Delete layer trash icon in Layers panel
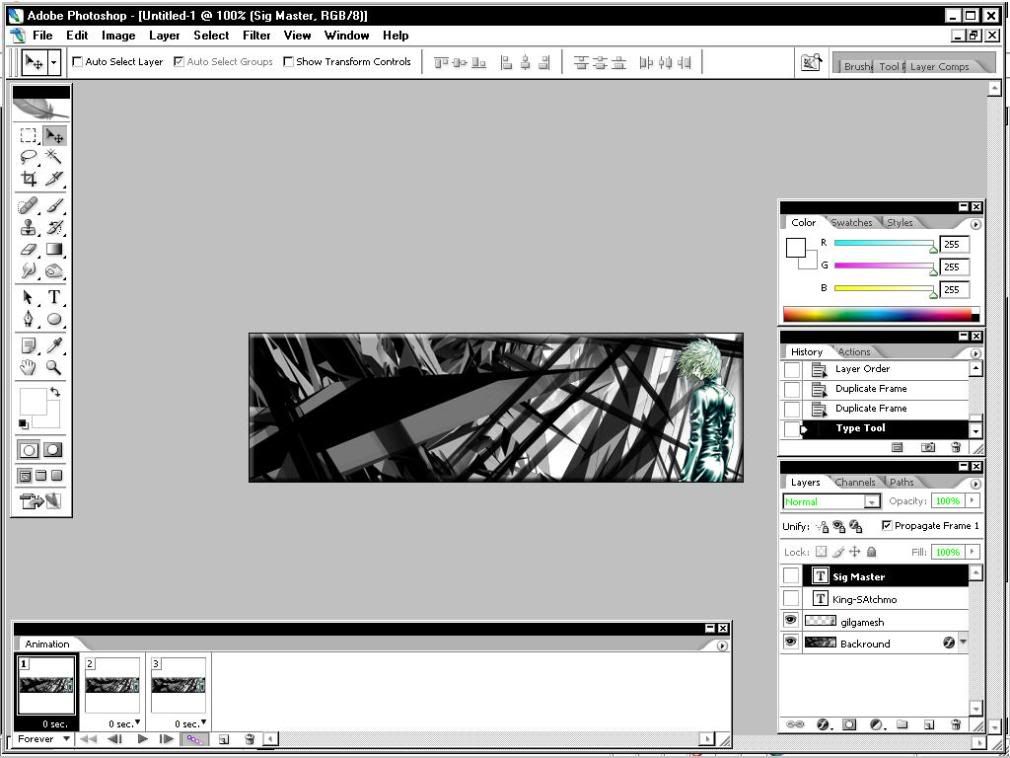 click(956, 725)
